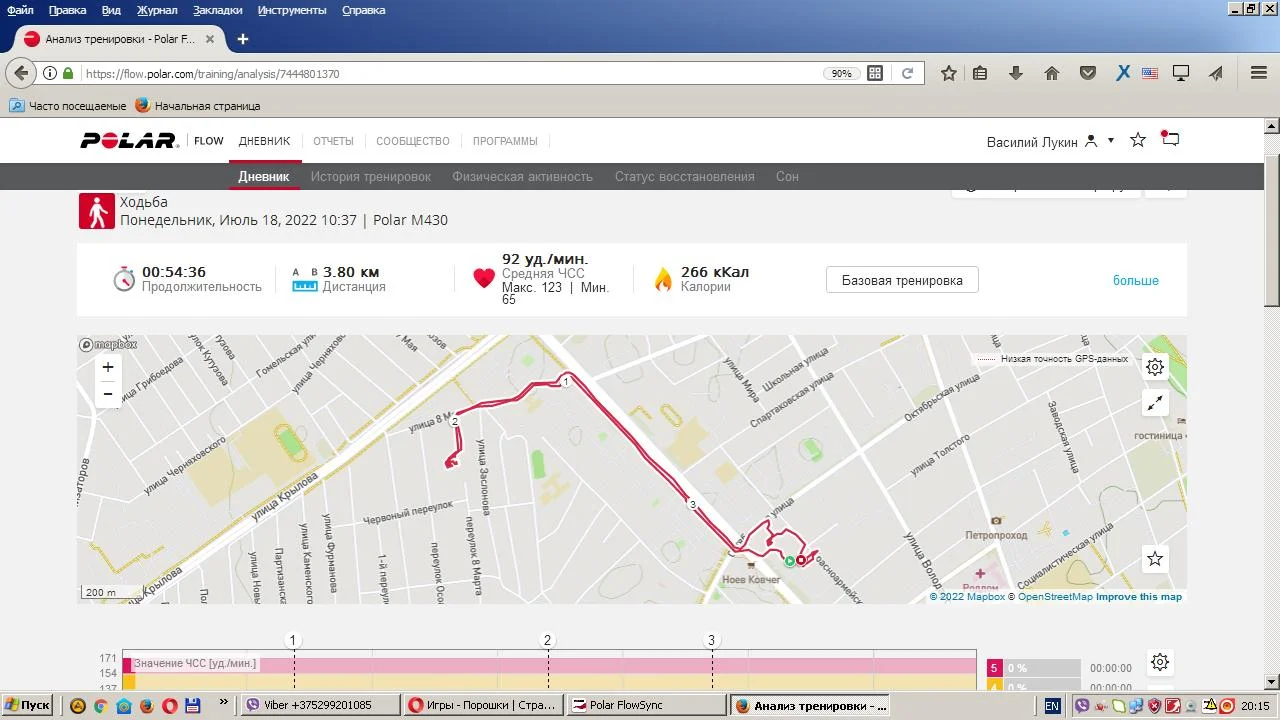Expand the Василий Лукин account dropdown
Screen dimensions: 1280x720
[x=1111, y=141]
